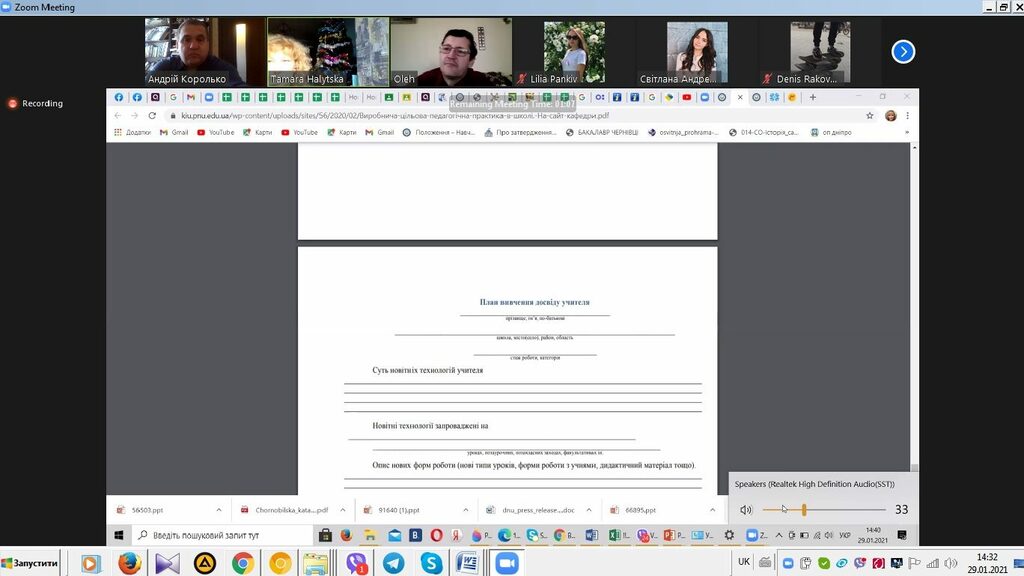Adjust the speakers volume slider
1024x576 pixels.
point(804,510)
